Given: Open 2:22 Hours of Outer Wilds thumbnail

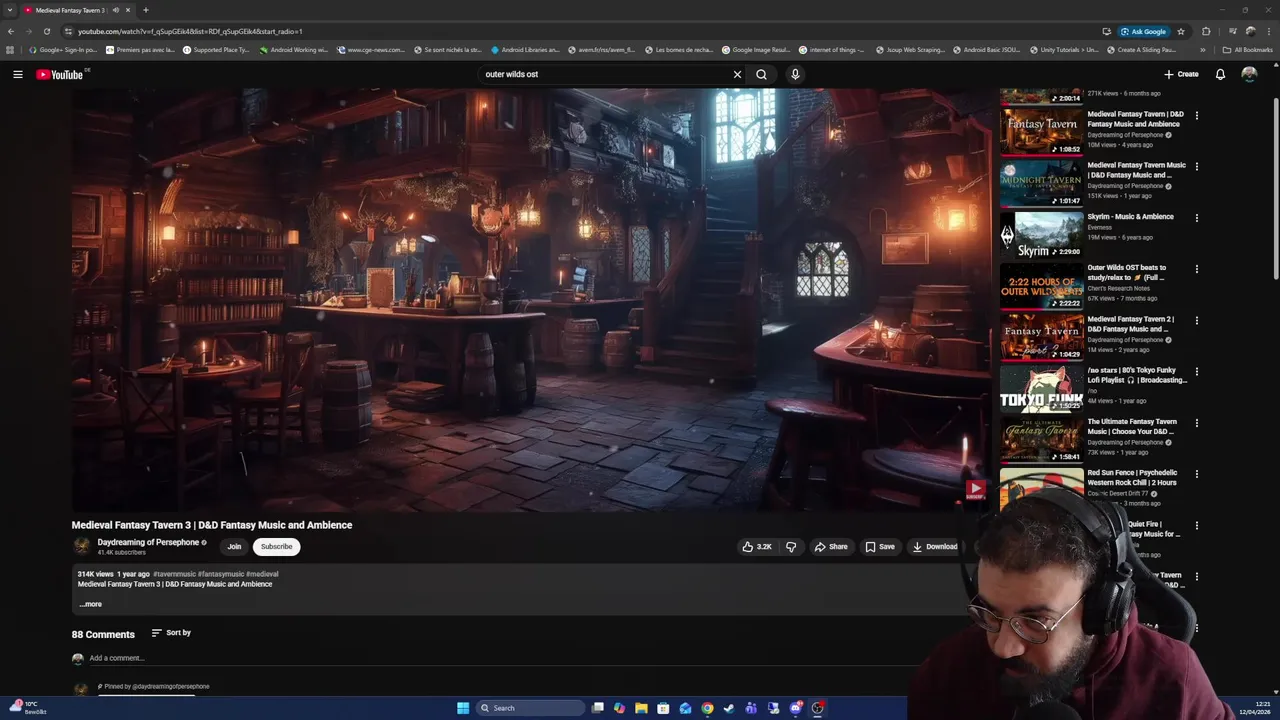Looking at the screenshot, I should coord(1041,286).
